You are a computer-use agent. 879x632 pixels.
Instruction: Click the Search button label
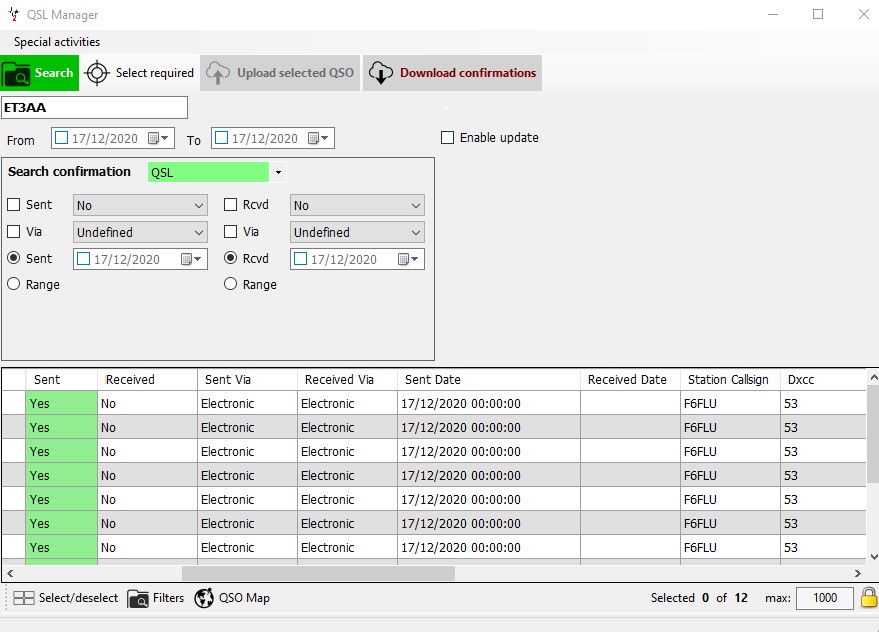54,73
